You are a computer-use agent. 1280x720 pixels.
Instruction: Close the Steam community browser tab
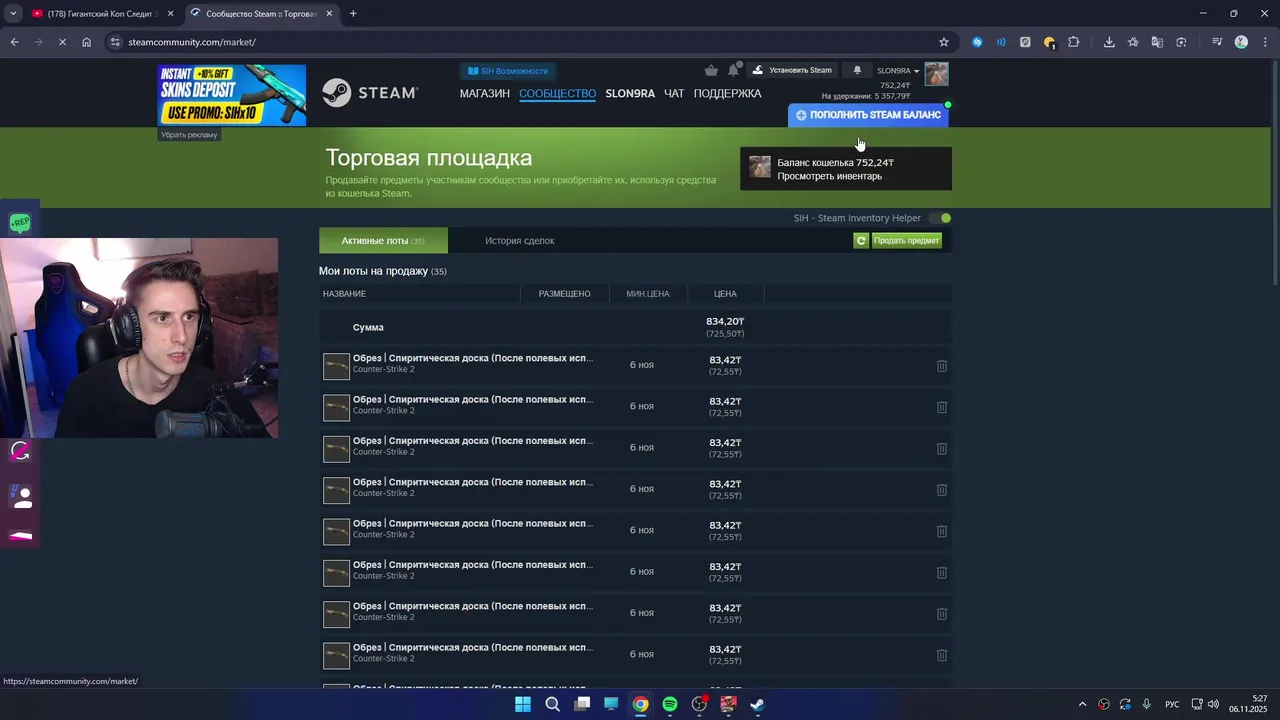pyautogui.click(x=329, y=14)
